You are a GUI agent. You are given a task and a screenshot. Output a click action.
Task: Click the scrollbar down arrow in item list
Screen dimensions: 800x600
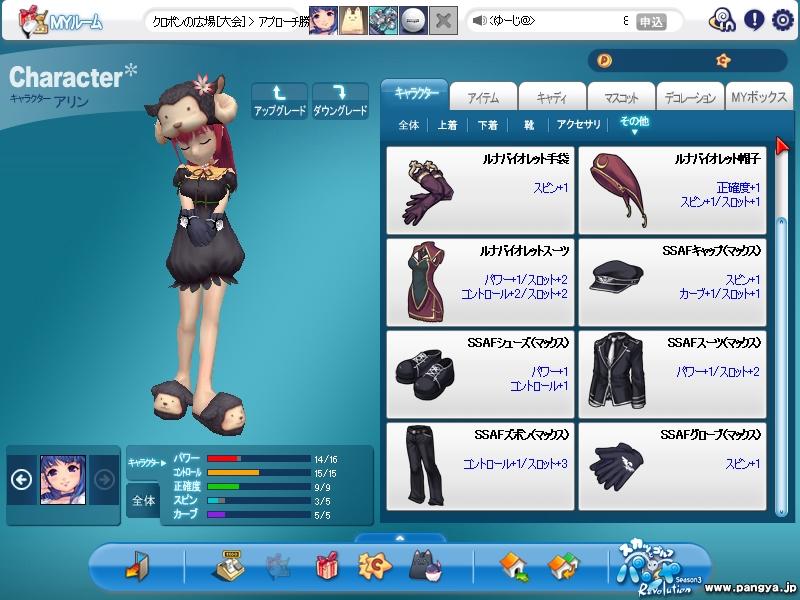781,512
